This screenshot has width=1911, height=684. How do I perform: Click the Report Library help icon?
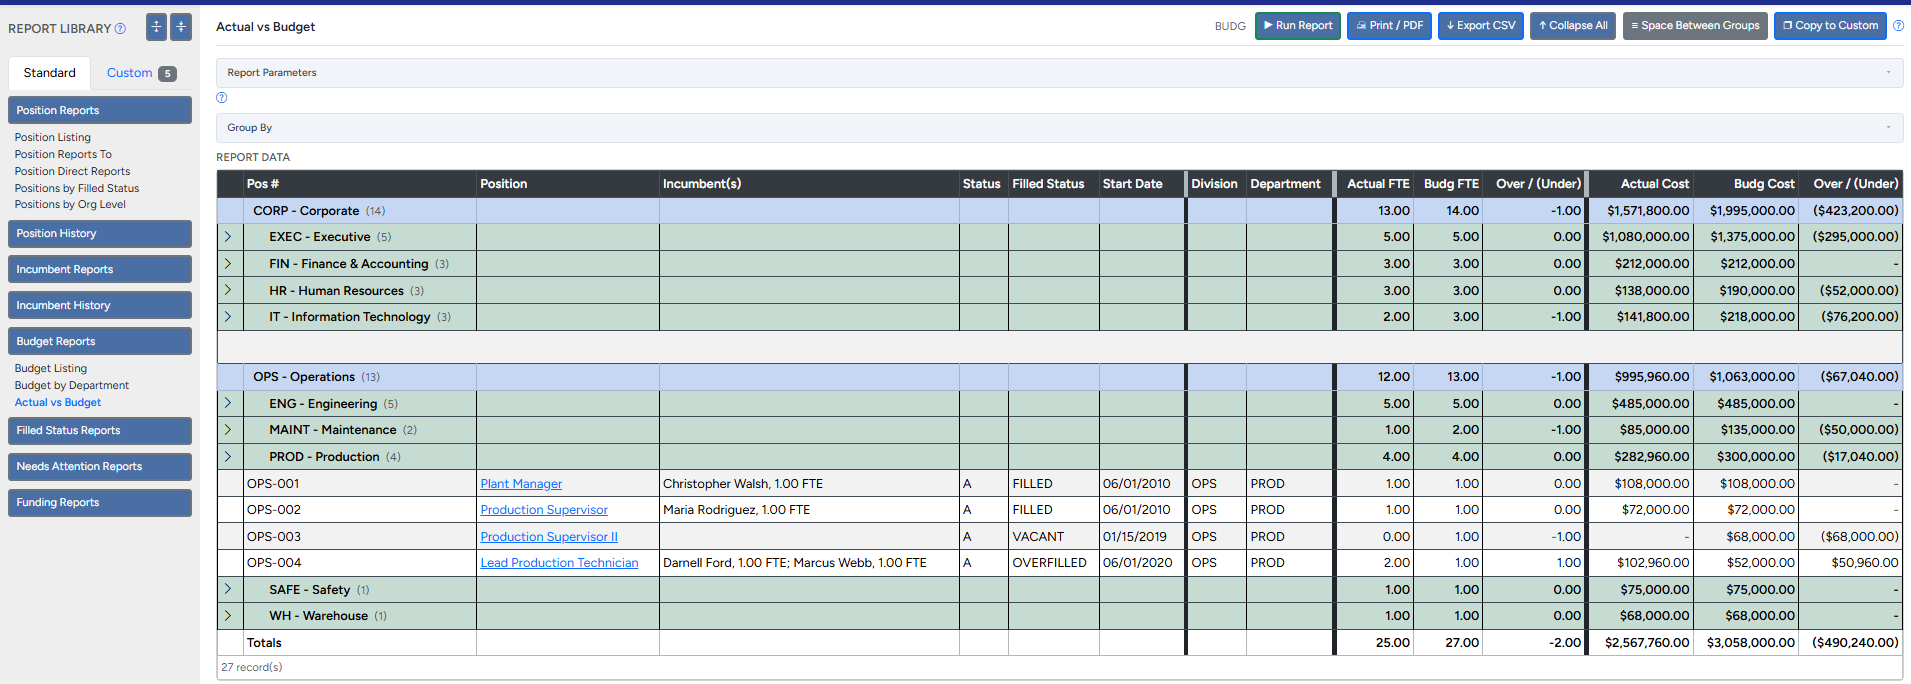pyautogui.click(x=120, y=29)
